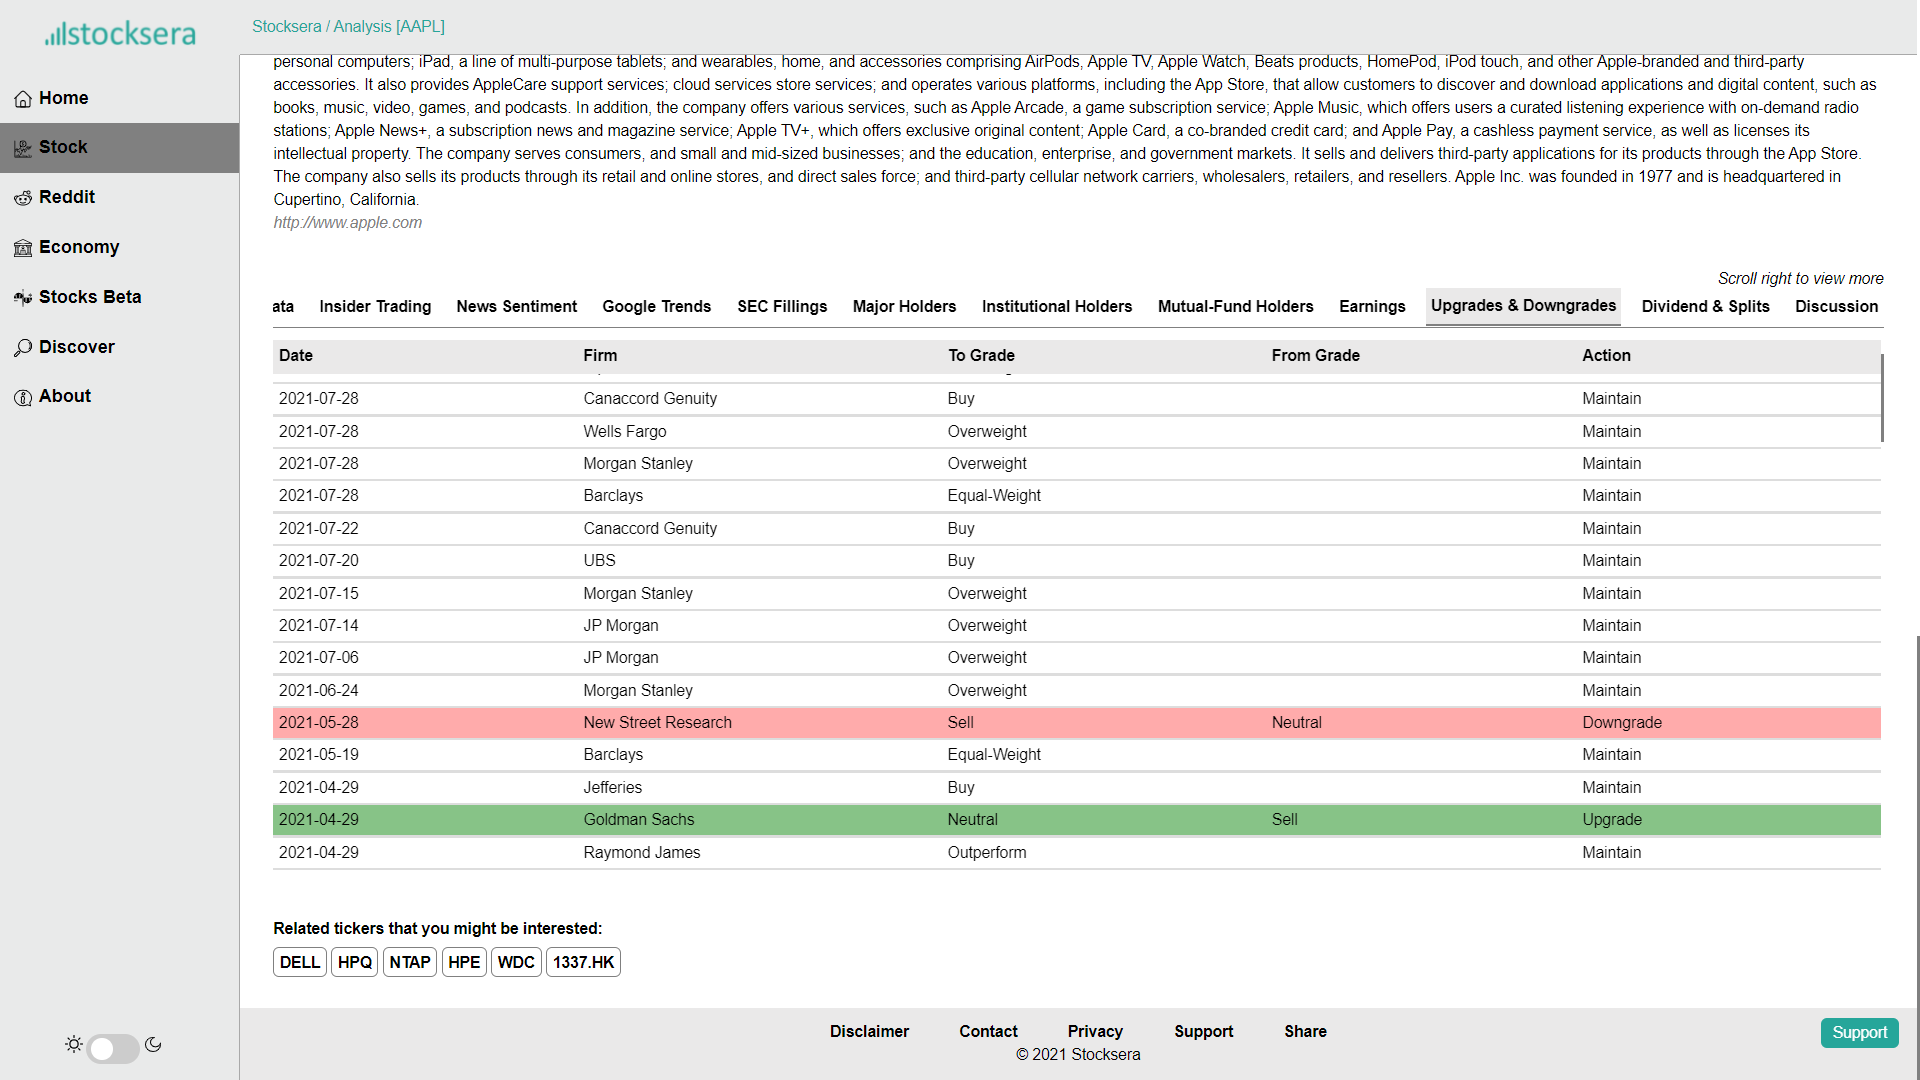
Task: Click the Home icon in sidebar
Action: click(x=23, y=99)
